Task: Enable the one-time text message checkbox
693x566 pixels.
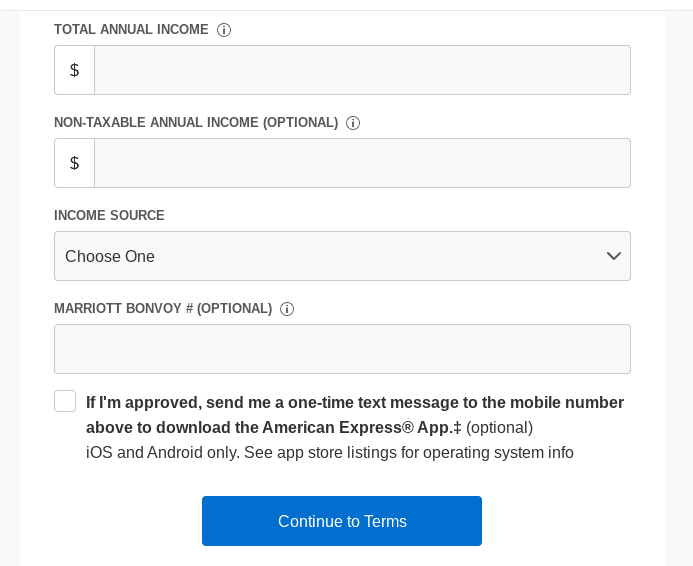Action: point(65,401)
